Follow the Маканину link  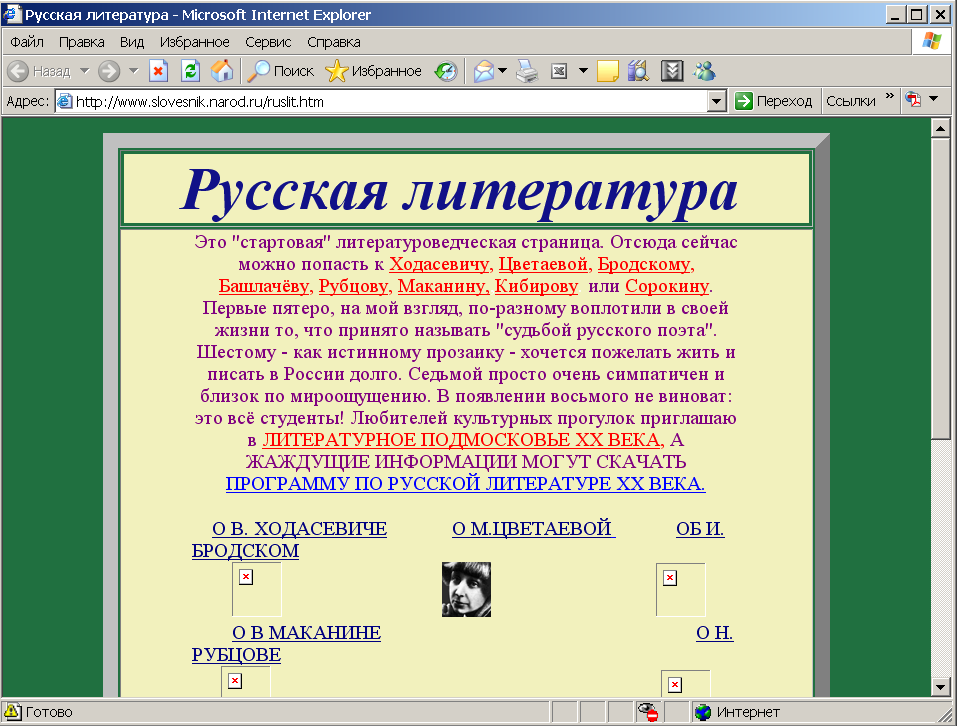(x=444, y=286)
